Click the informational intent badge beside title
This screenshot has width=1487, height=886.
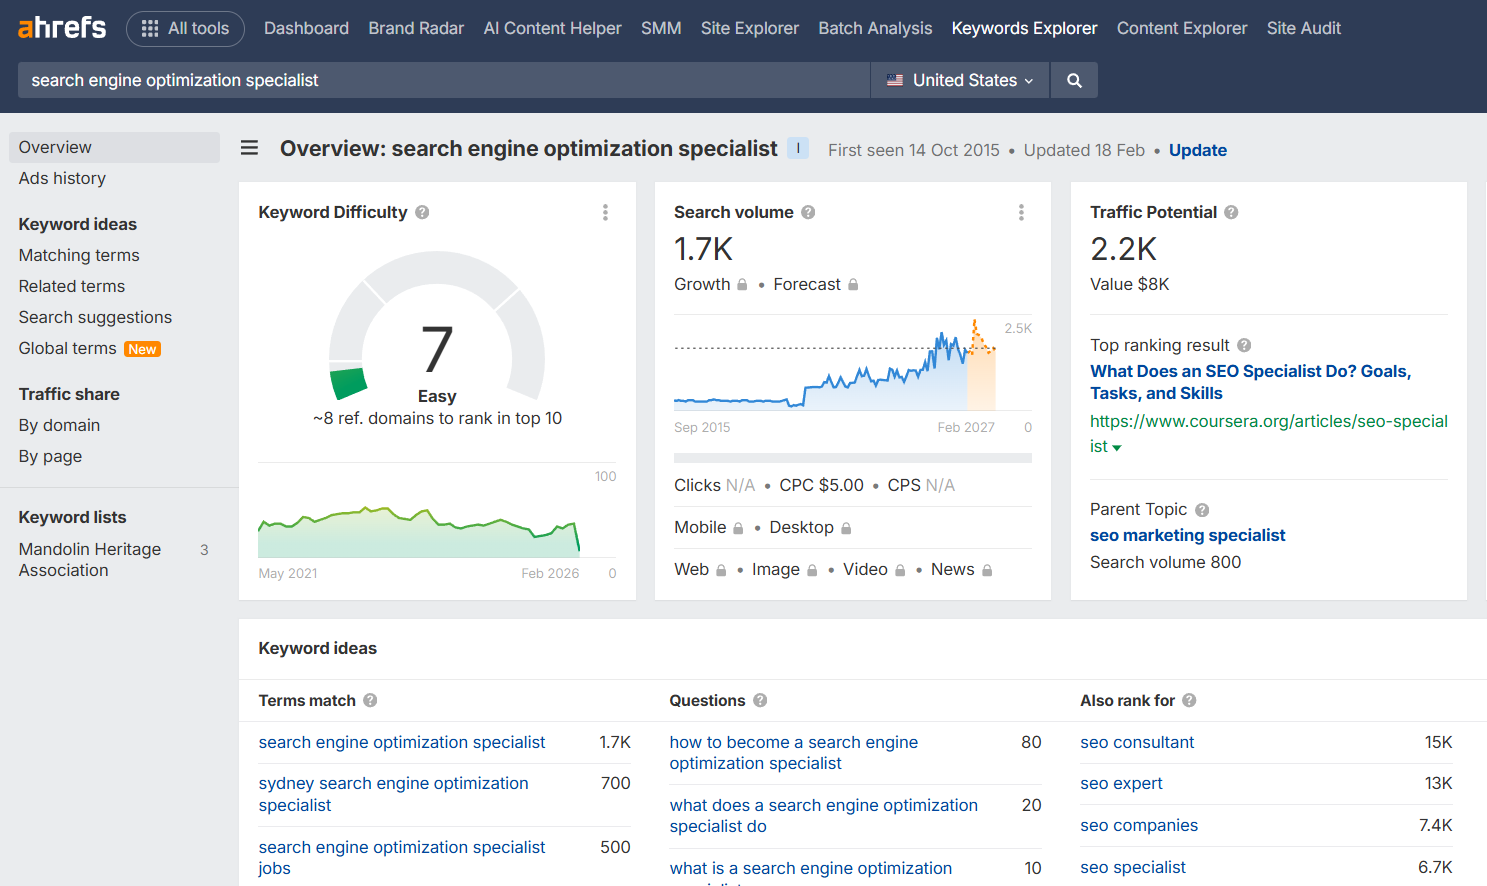tap(798, 148)
